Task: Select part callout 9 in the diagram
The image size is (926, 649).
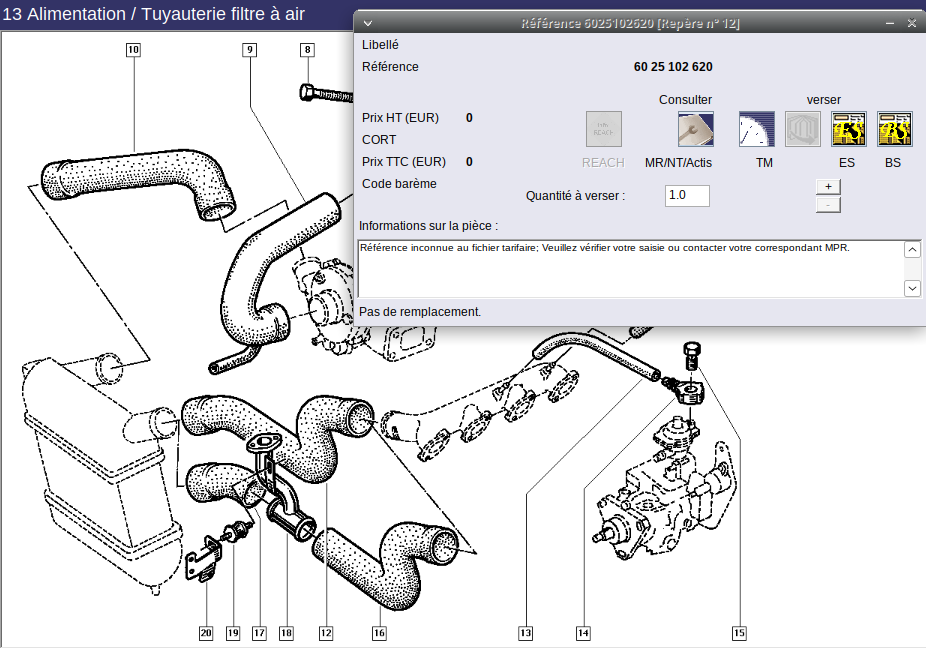Action: tap(249, 49)
